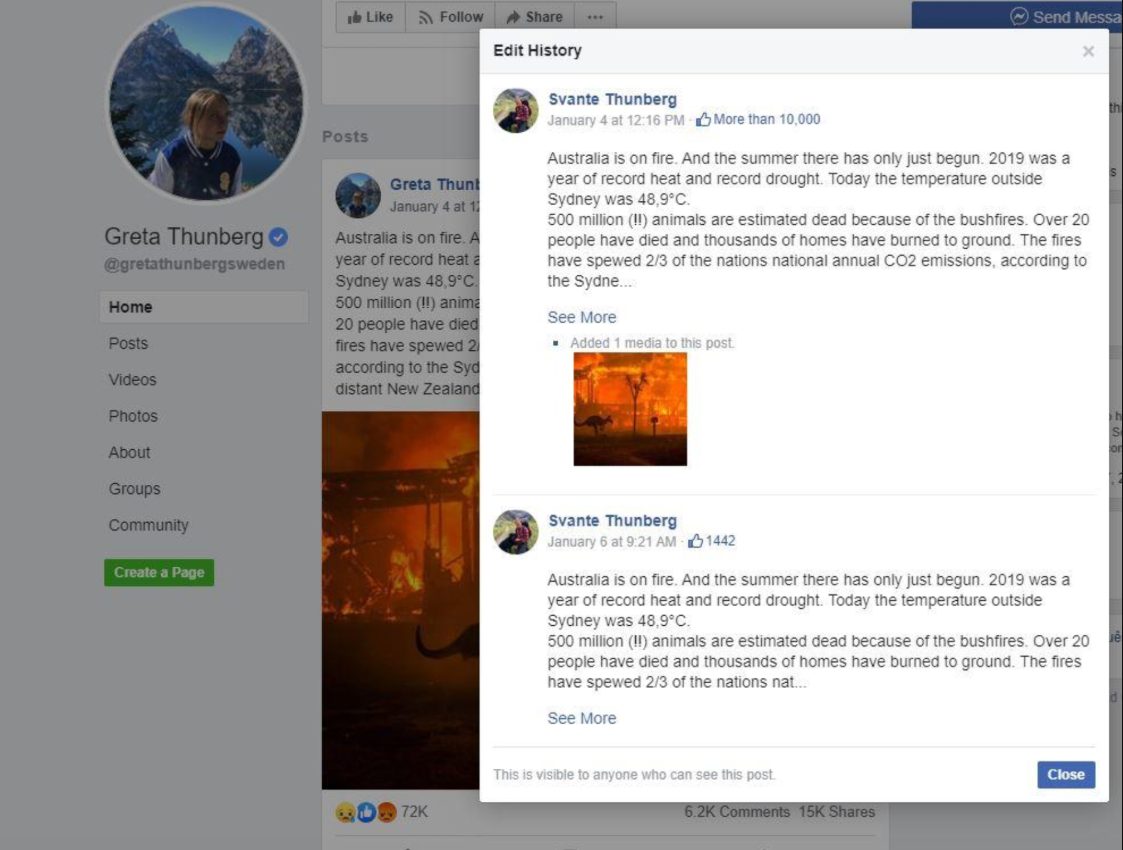Image resolution: width=1123 pixels, height=850 pixels.
Task: Expand the January 6 edit with See More
Action: point(582,718)
